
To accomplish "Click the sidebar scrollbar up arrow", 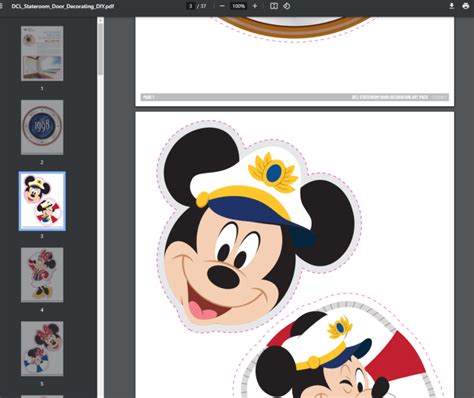I will coord(100,20).
